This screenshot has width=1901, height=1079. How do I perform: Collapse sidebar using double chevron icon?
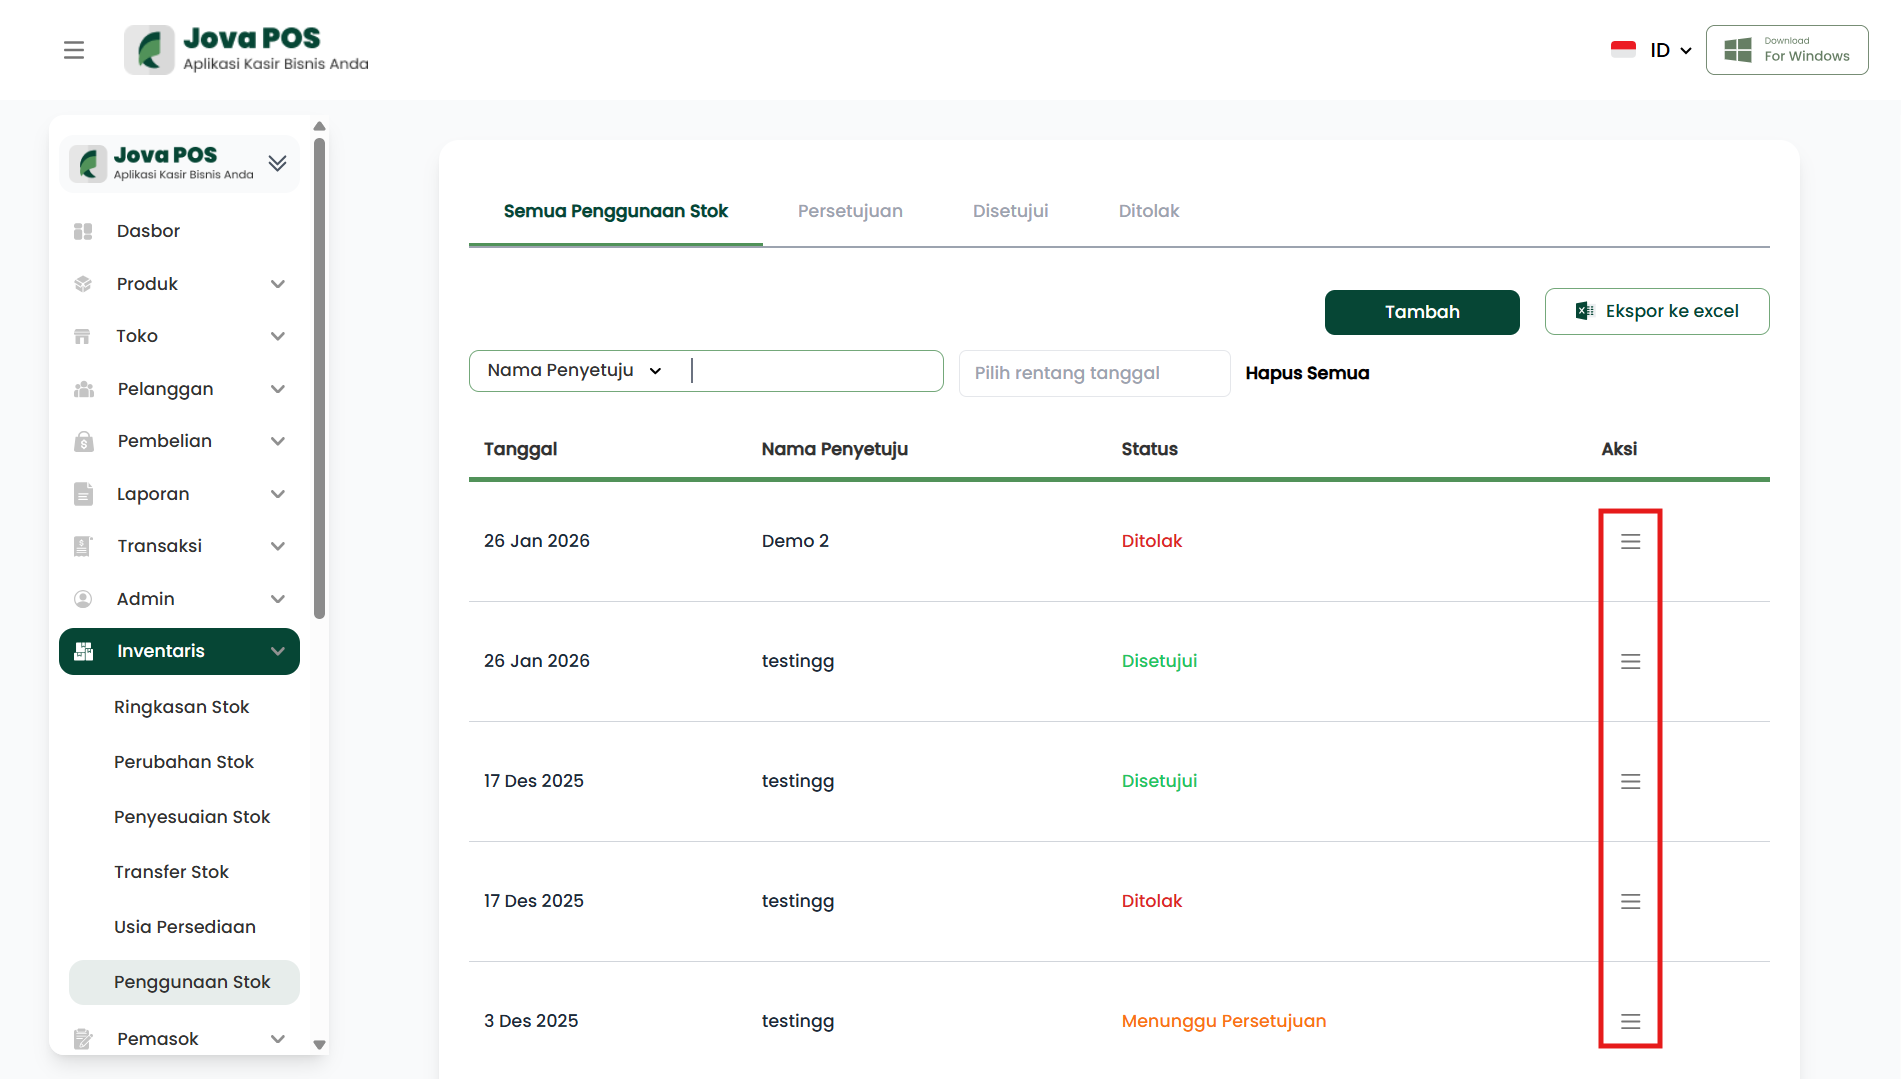click(277, 163)
